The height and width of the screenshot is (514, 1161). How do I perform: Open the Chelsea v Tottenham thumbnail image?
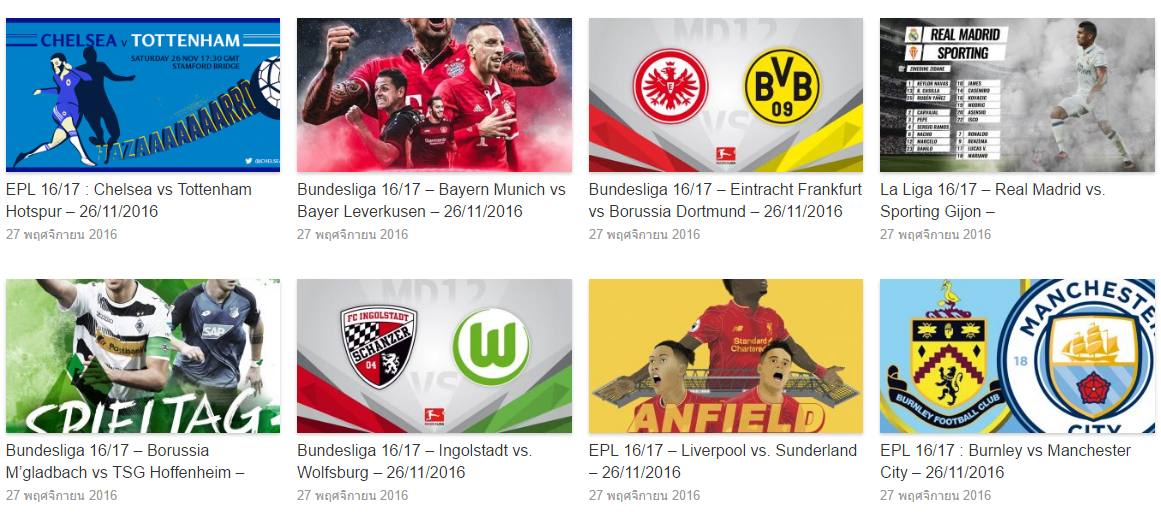click(143, 95)
